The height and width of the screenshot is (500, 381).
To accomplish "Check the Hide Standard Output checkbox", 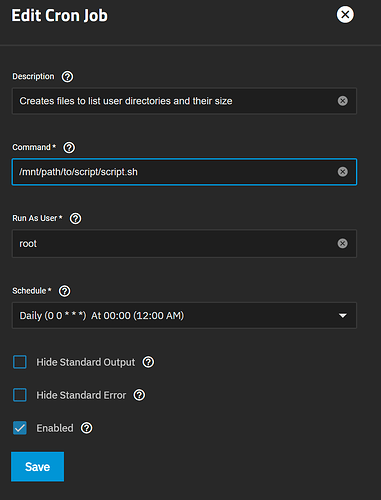I will (x=20, y=362).
